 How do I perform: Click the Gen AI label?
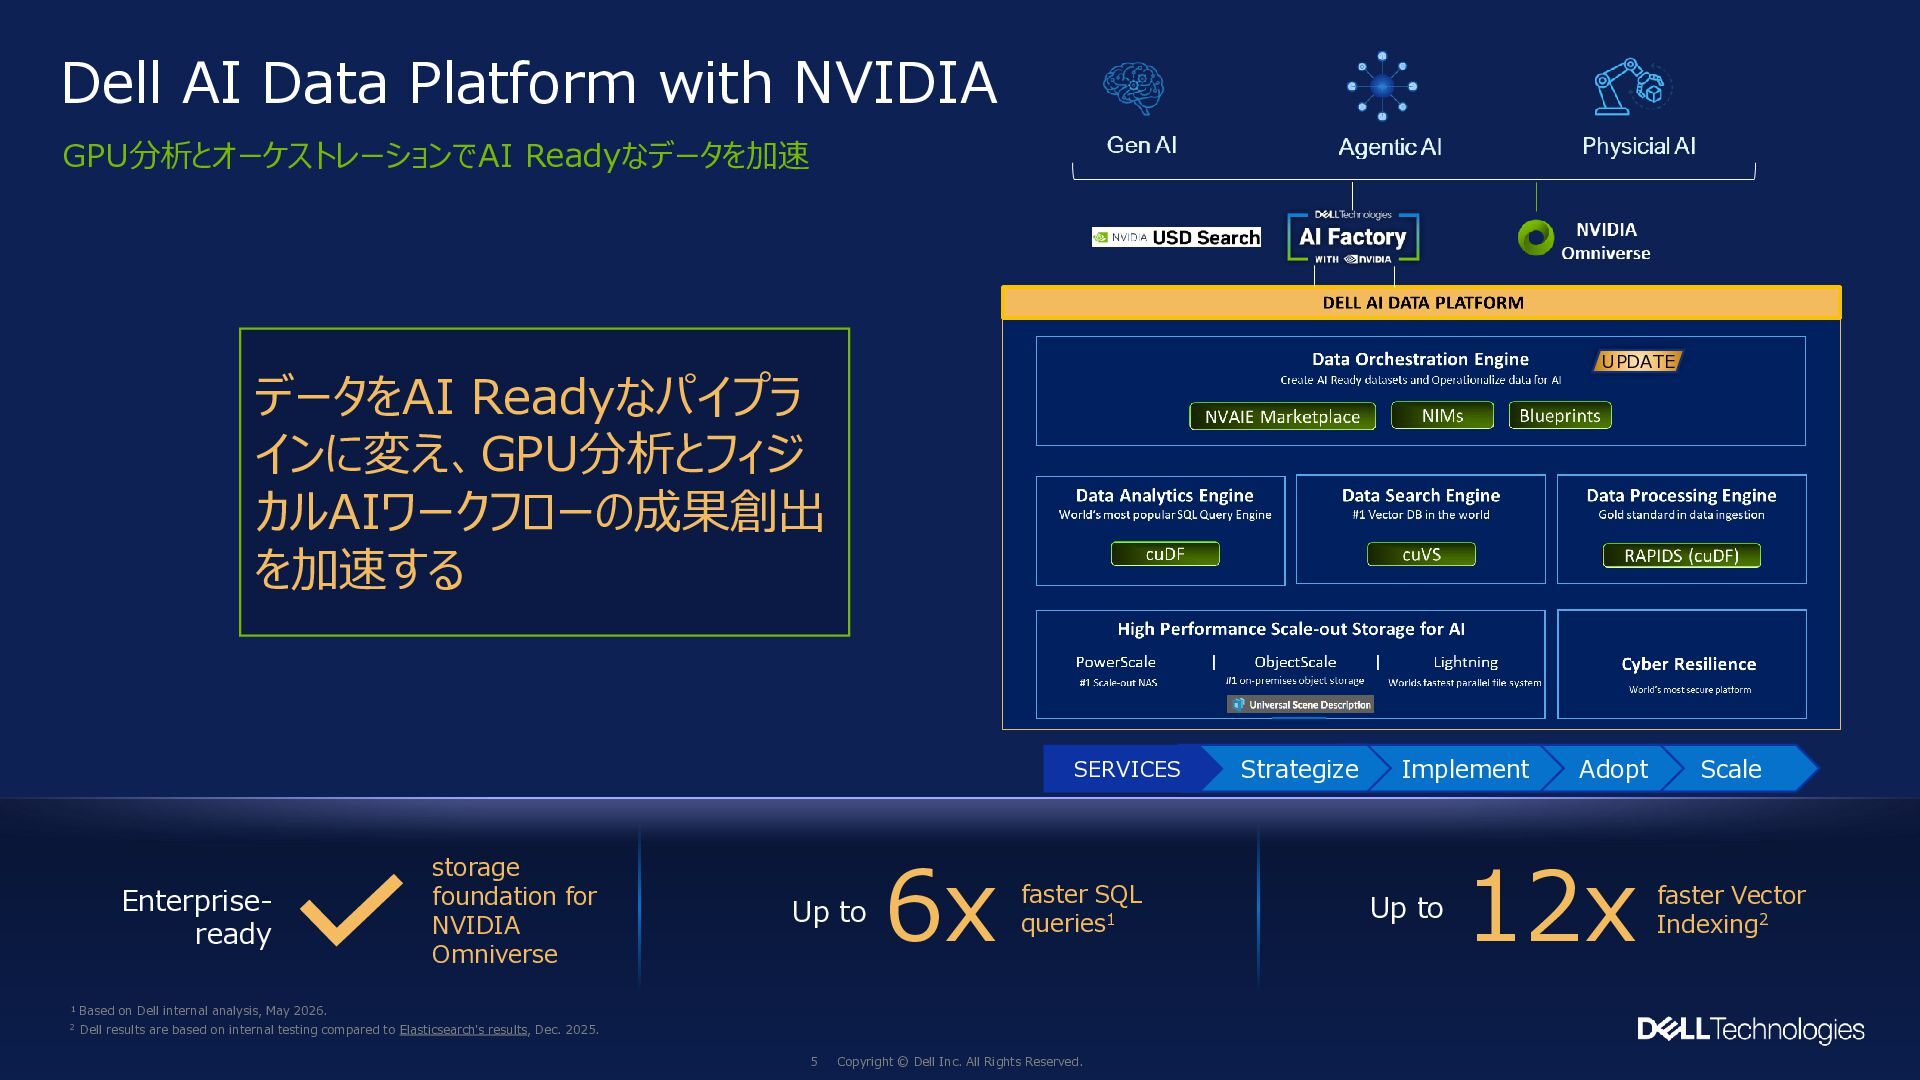pos(1141,145)
